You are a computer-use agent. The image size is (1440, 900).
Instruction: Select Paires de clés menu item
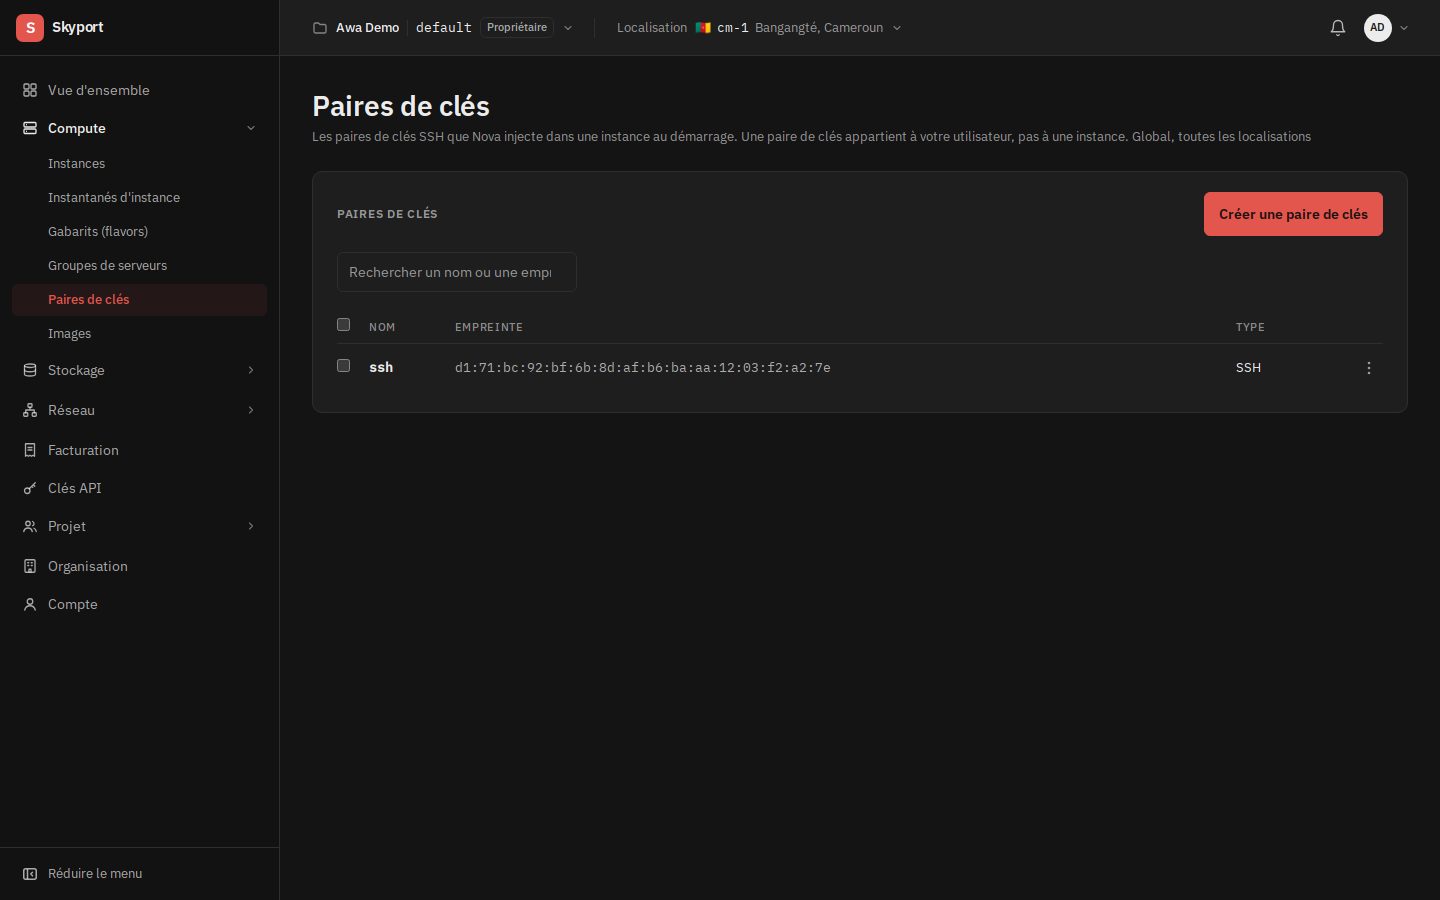tap(139, 300)
